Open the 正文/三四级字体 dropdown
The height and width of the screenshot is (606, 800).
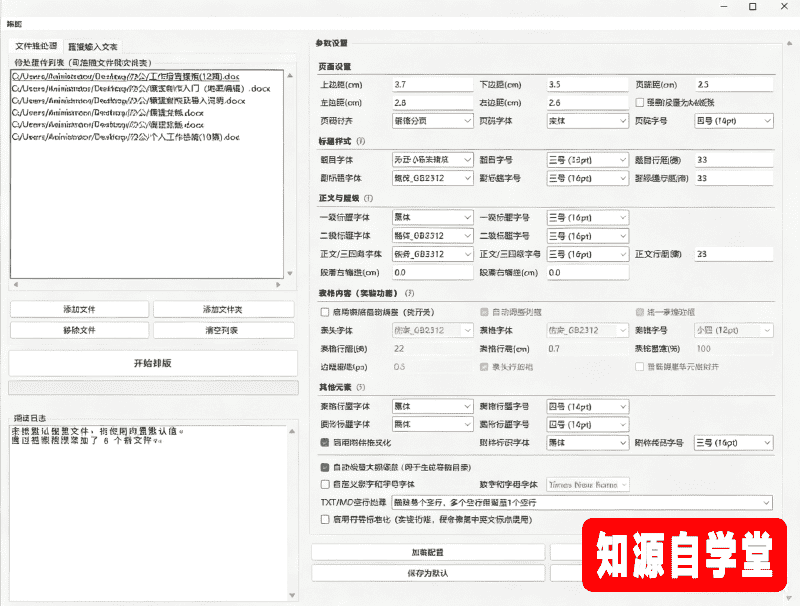(433, 254)
